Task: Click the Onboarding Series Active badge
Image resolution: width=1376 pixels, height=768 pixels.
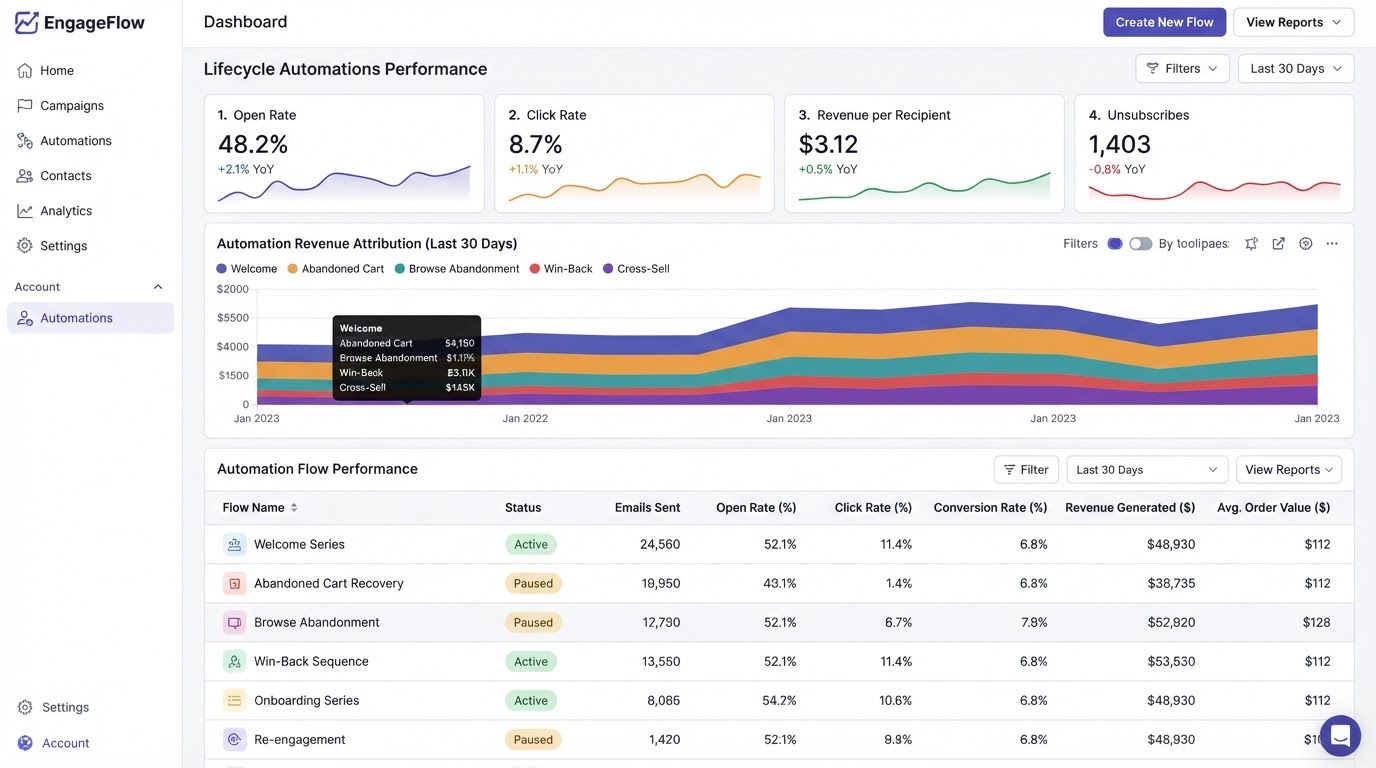Action: (x=531, y=701)
